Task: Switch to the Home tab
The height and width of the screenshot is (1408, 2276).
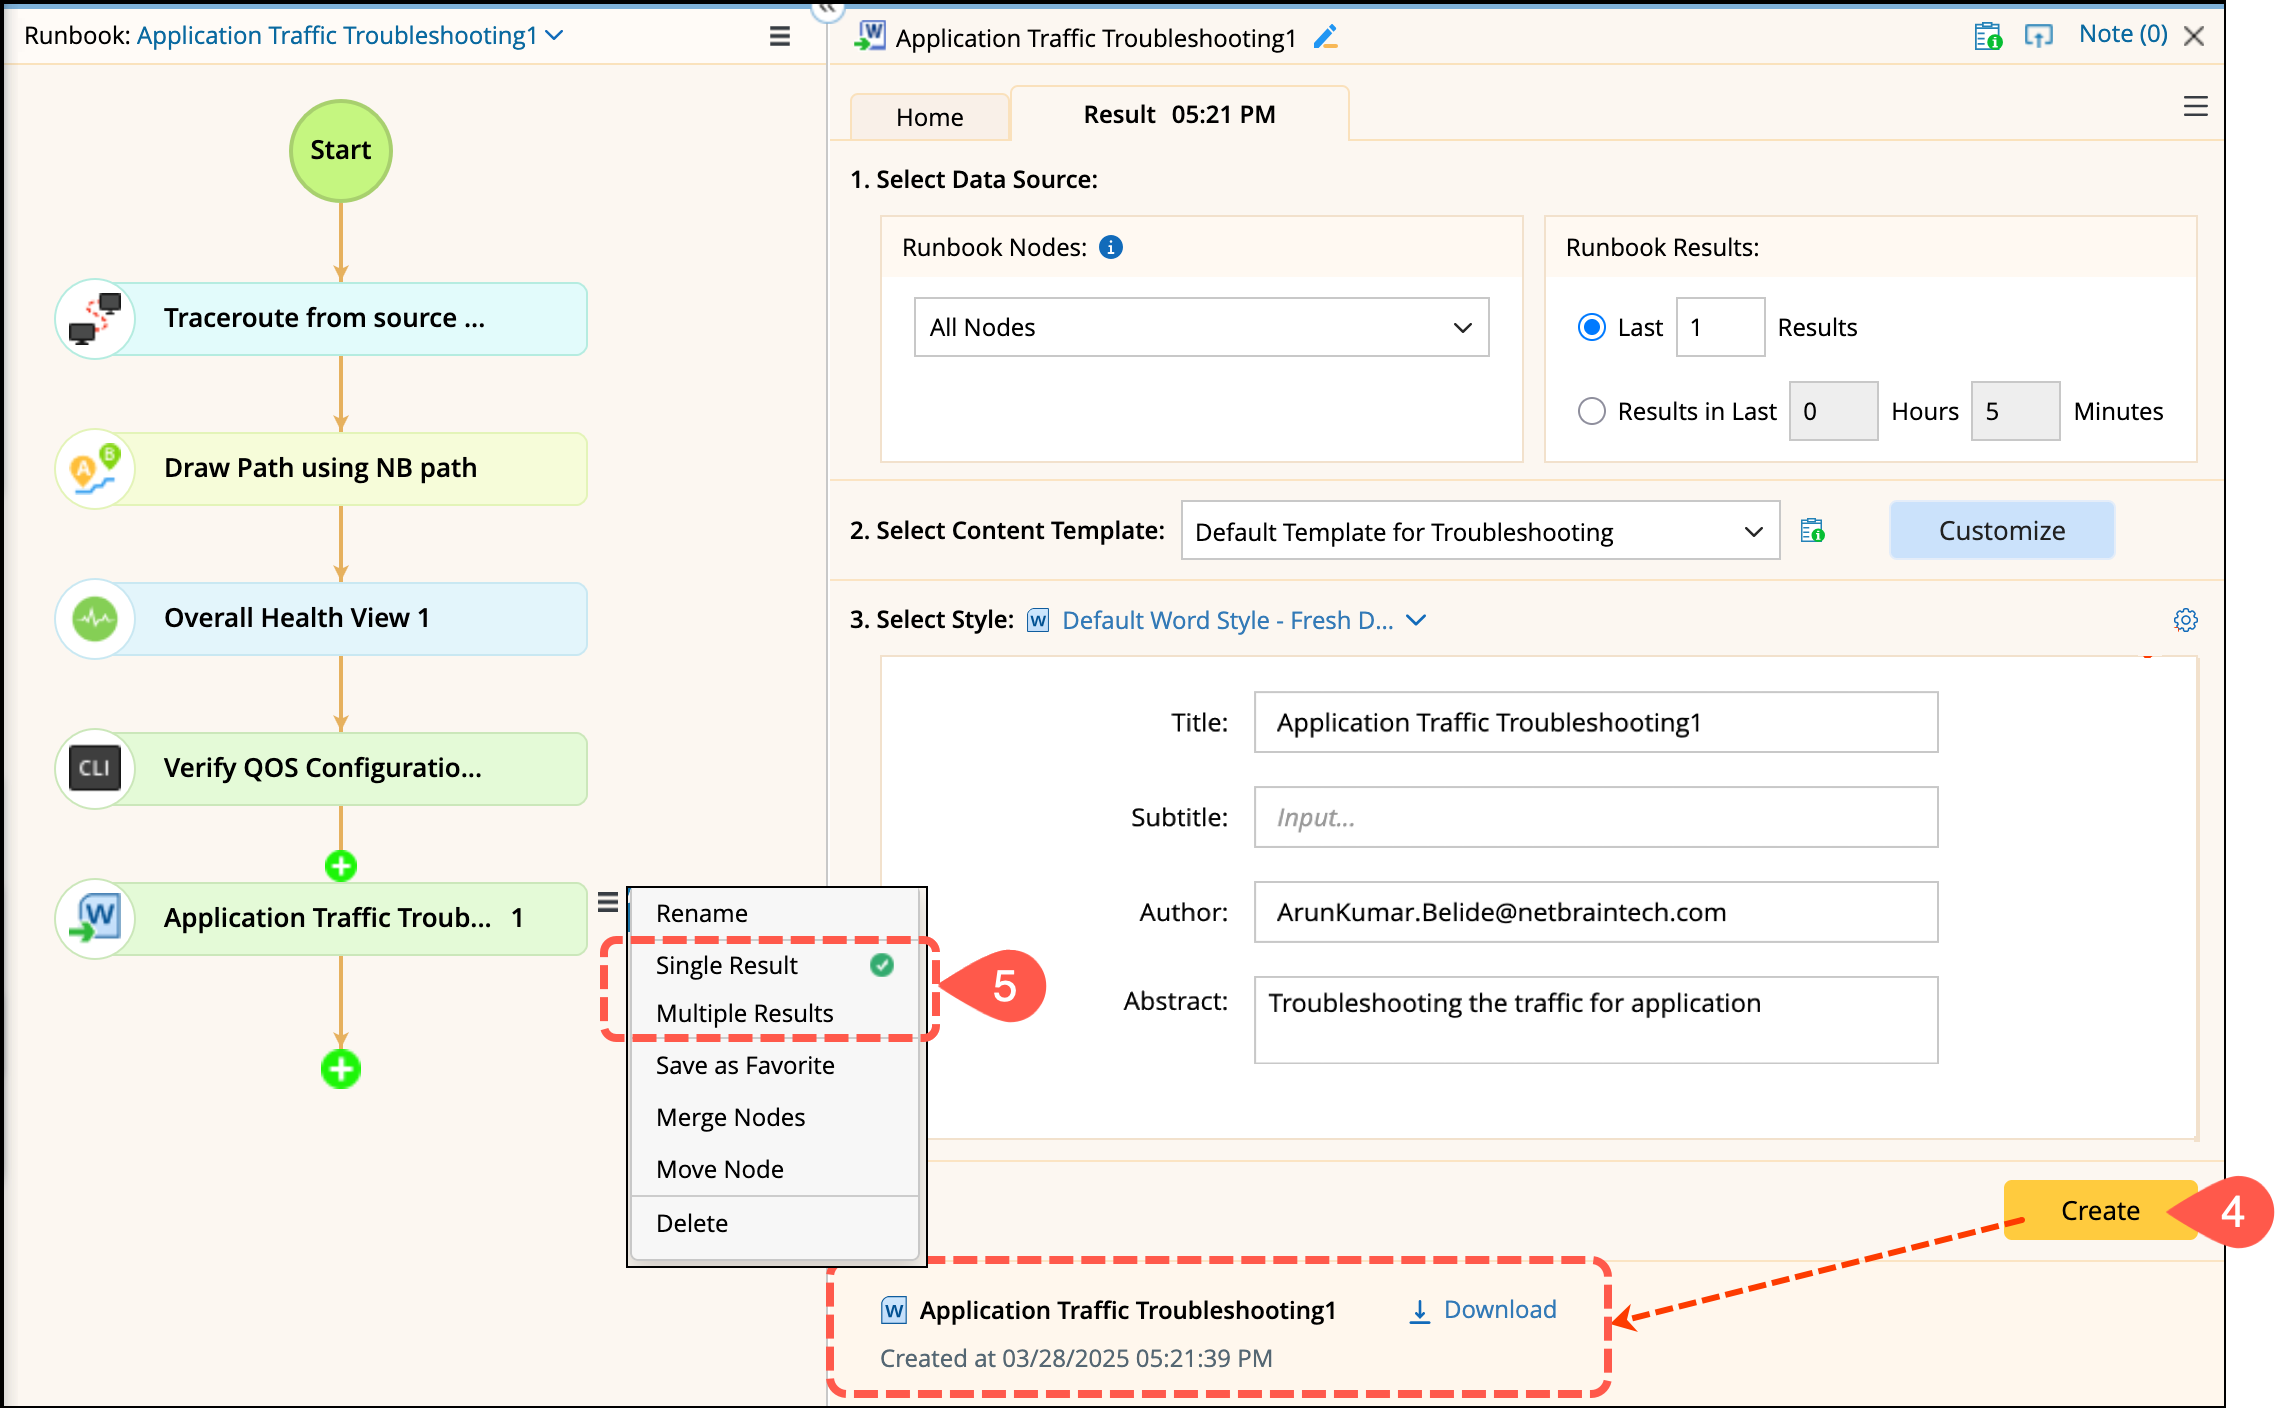Action: point(929,117)
